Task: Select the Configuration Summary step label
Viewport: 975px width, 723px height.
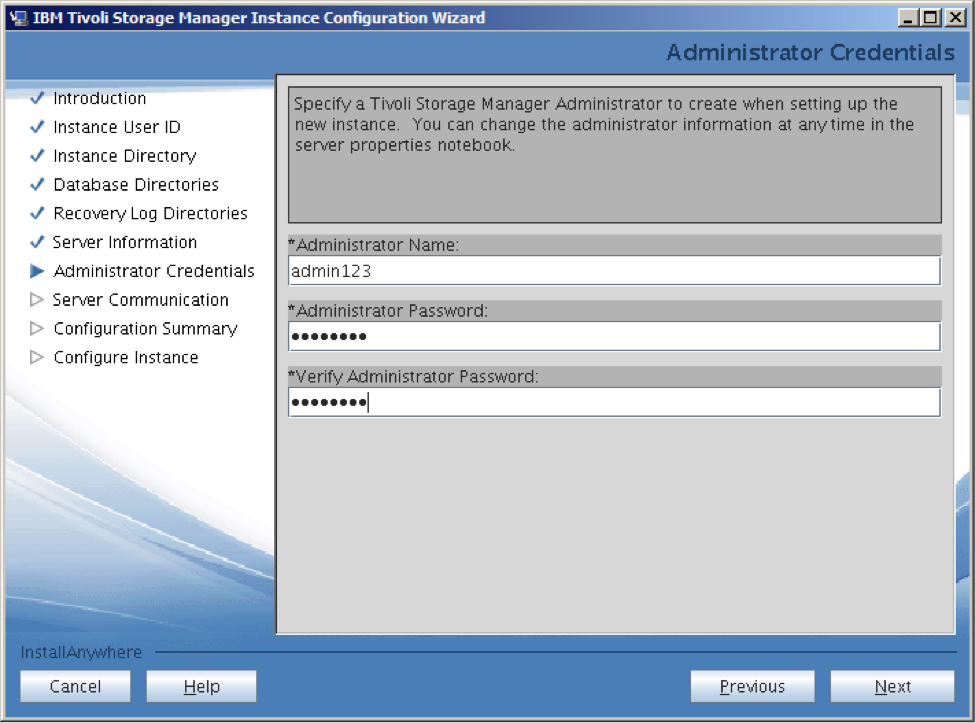Action: pos(146,328)
